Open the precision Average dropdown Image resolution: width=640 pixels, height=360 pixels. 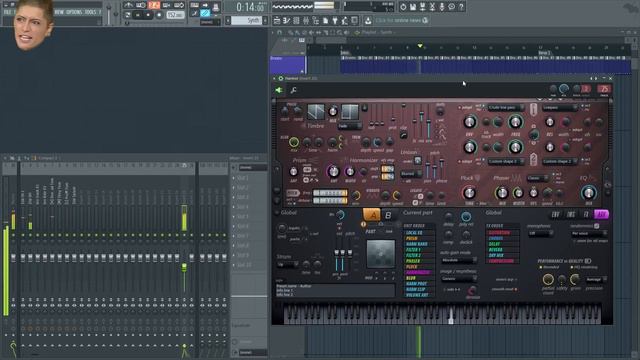[596, 280]
